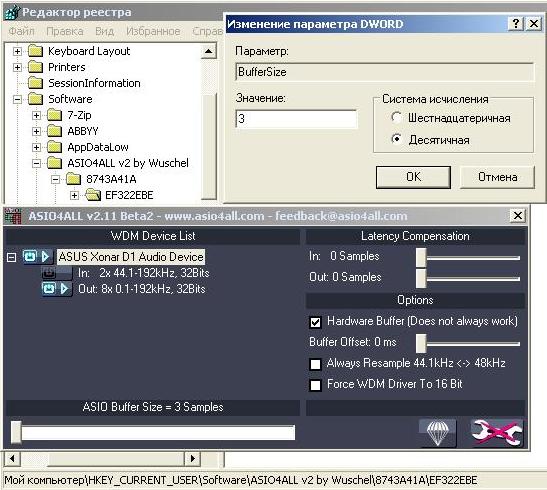The height and width of the screenshot is (490, 547).
Task: Click the Registry Editor app icon in title bar
Action: pyautogui.click(x=12, y=12)
